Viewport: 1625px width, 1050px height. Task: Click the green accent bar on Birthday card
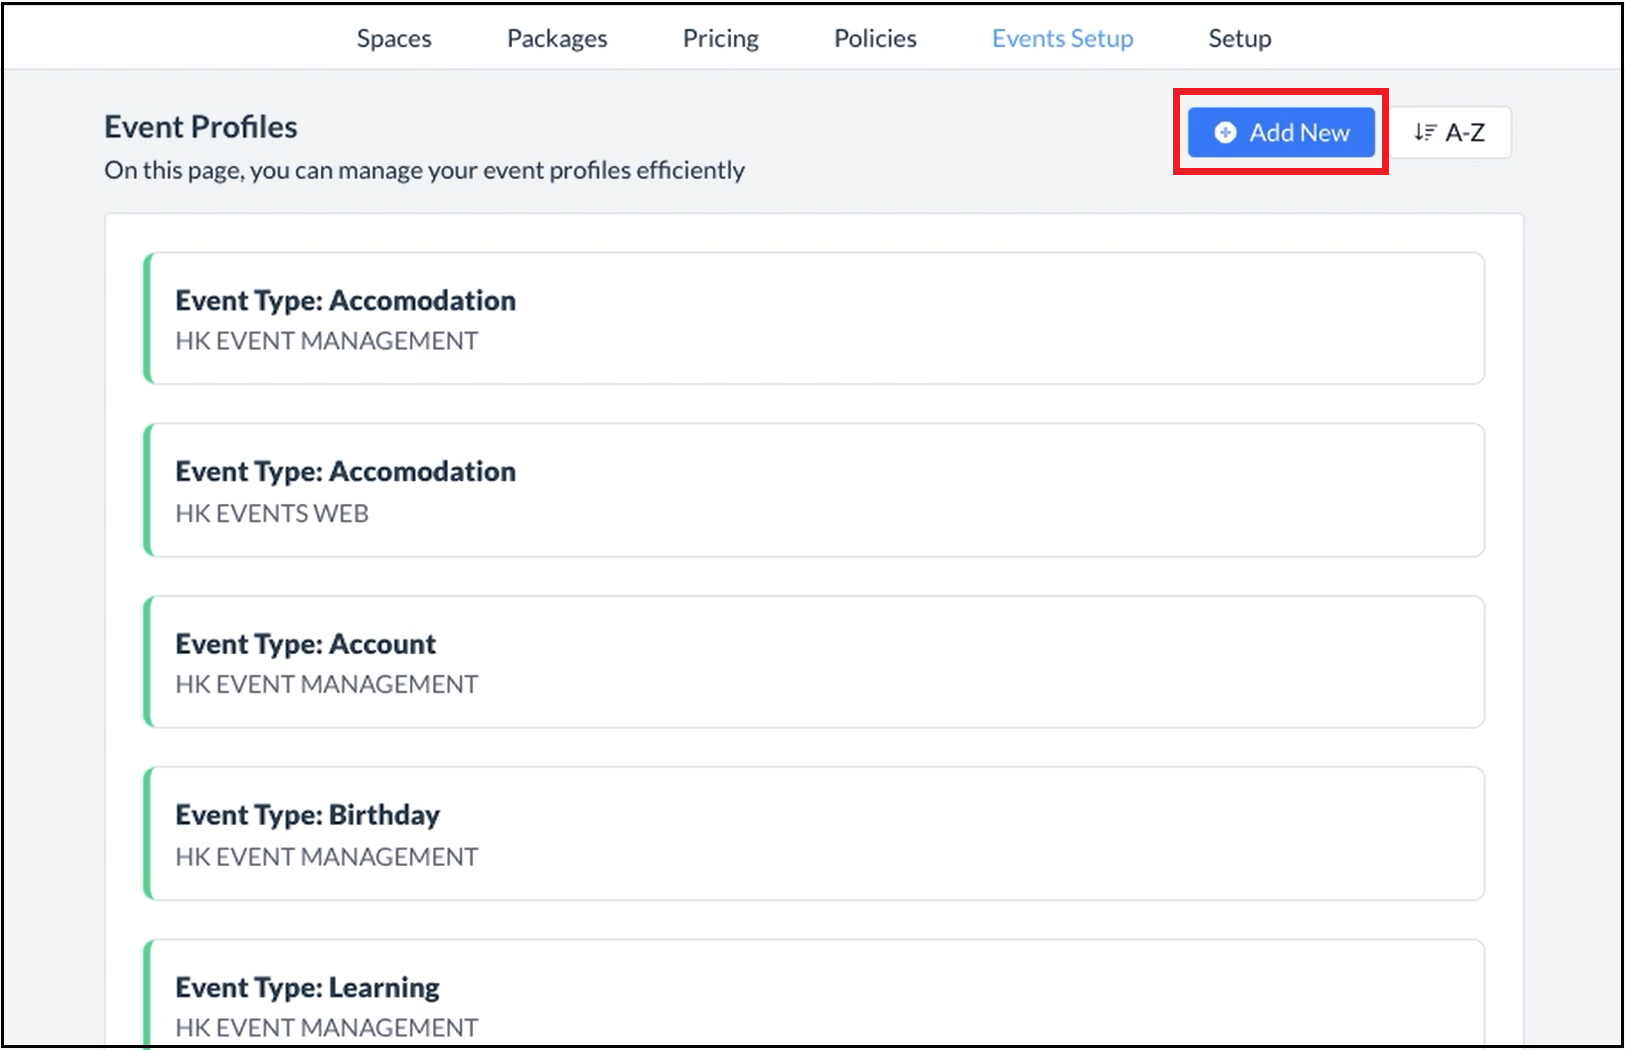pos(148,833)
